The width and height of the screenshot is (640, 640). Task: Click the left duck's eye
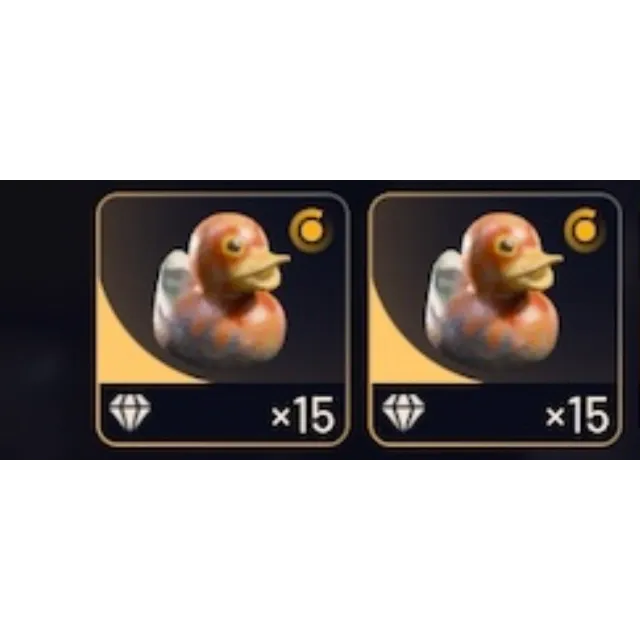click(x=234, y=245)
